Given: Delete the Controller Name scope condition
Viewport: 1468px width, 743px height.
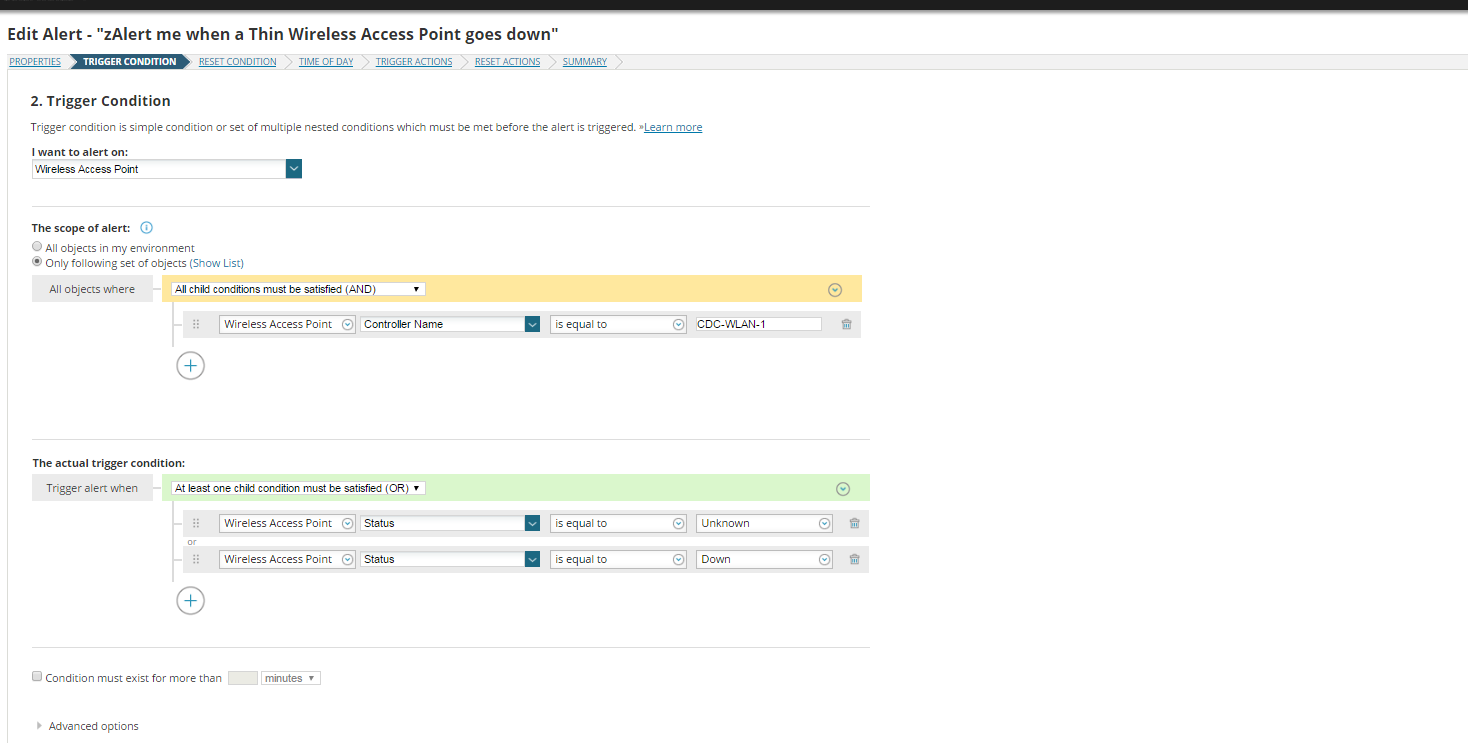Looking at the screenshot, I should click(846, 324).
